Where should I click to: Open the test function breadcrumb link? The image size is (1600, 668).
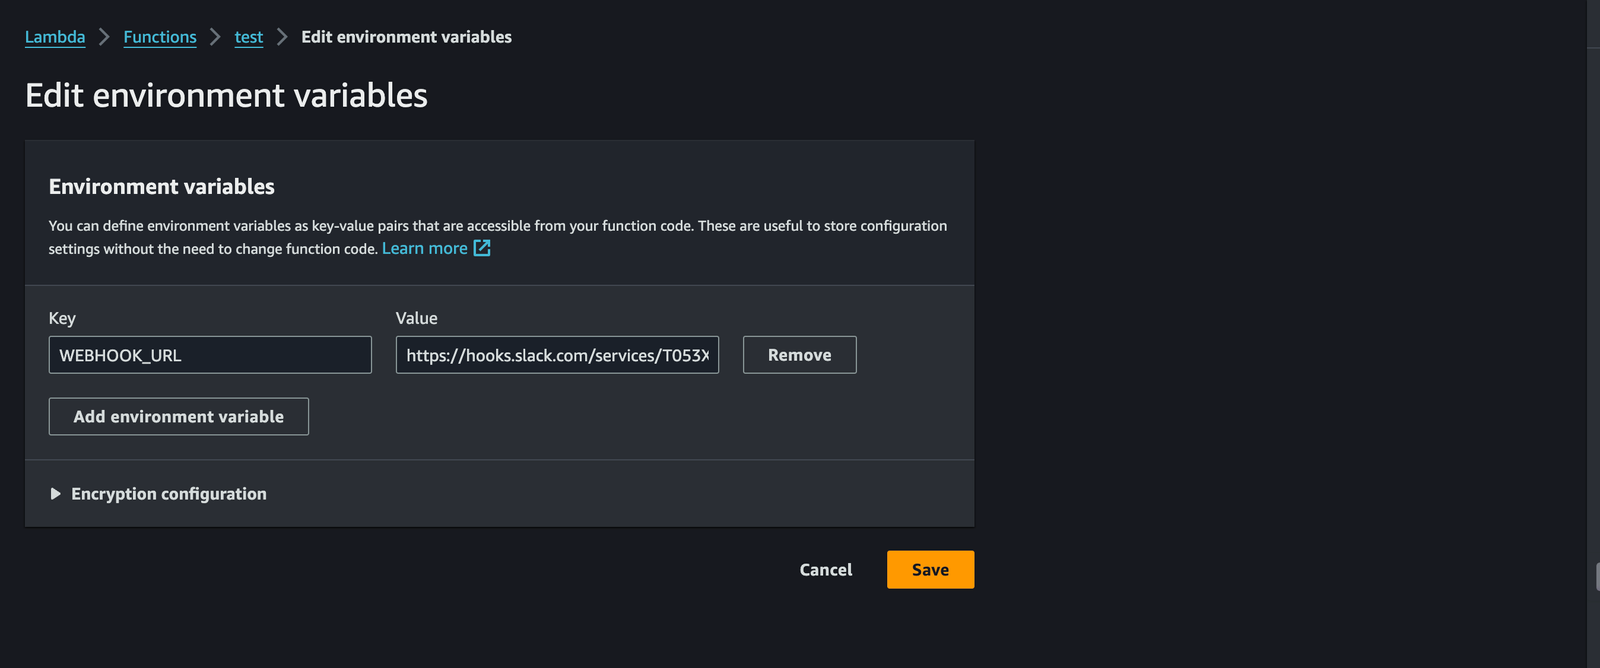(249, 37)
